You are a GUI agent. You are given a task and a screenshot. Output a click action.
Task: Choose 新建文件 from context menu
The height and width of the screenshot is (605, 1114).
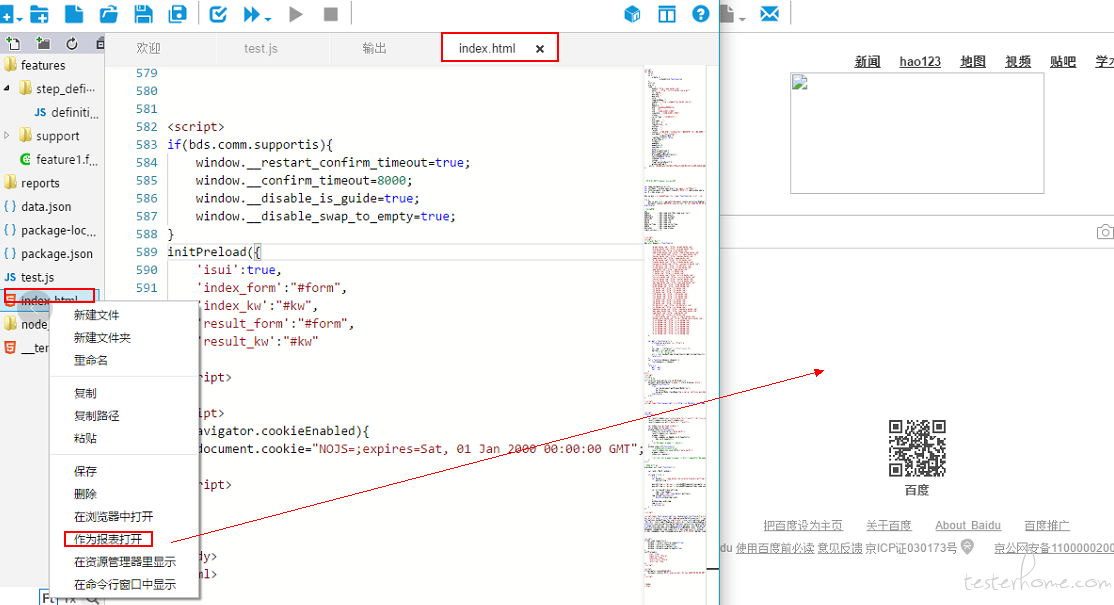(97, 315)
